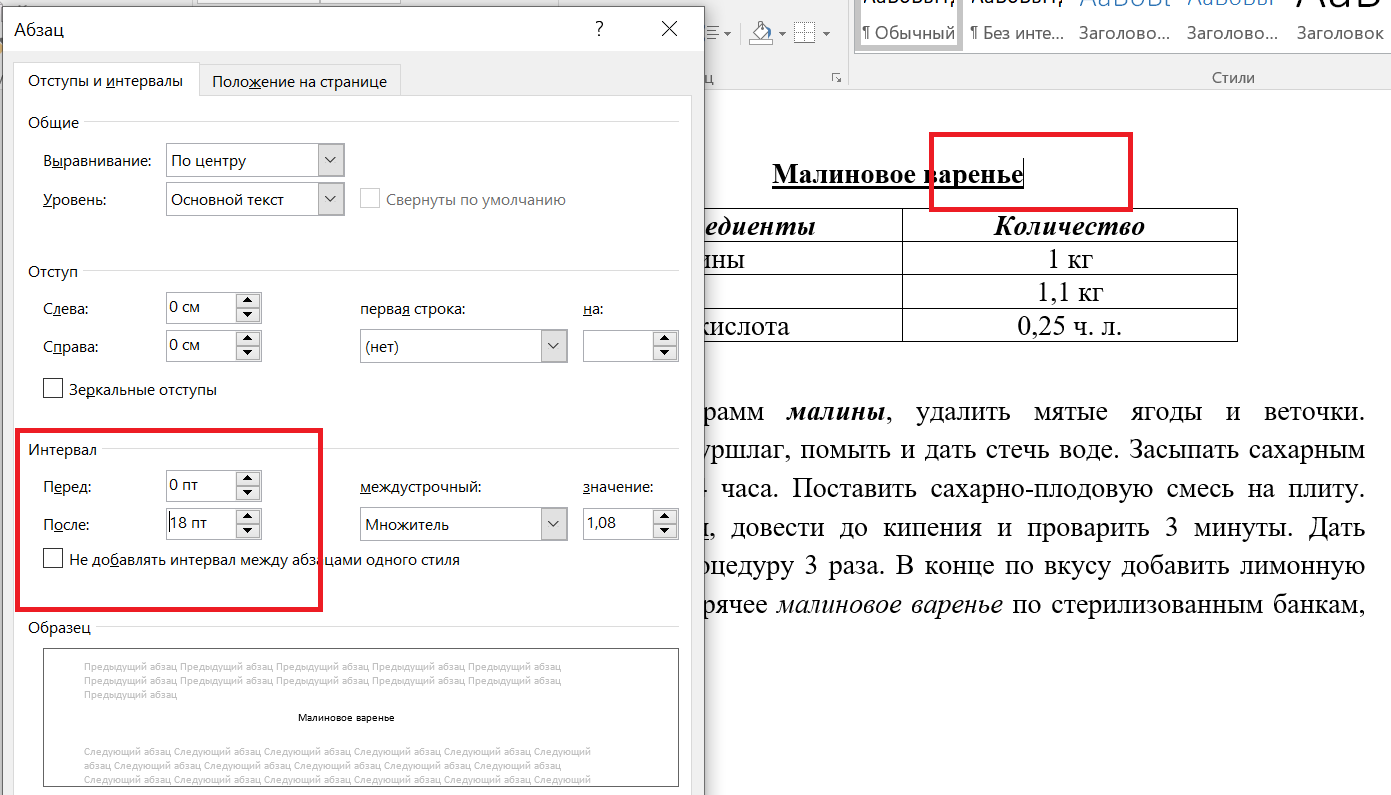Select the Заголовок style with large black preview

[1340, 25]
